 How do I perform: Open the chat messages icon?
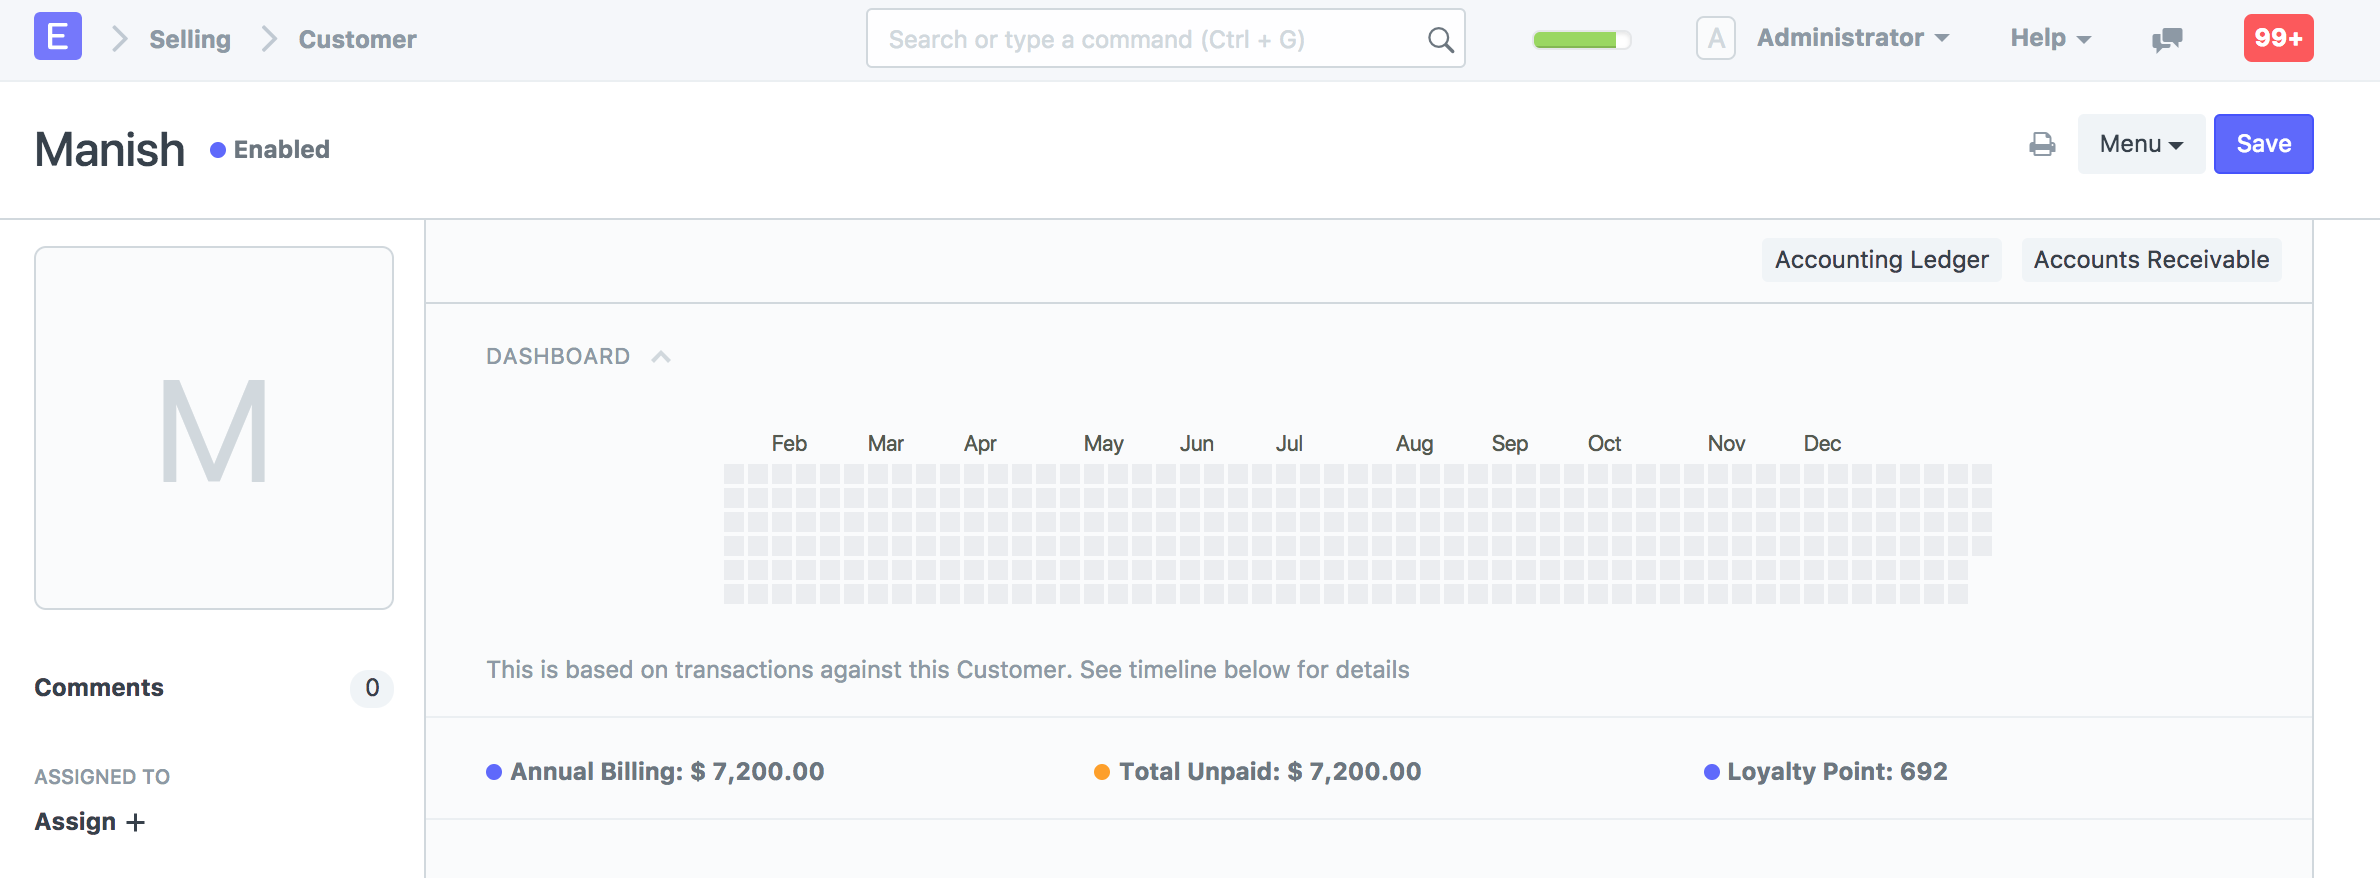click(x=2166, y=39)
